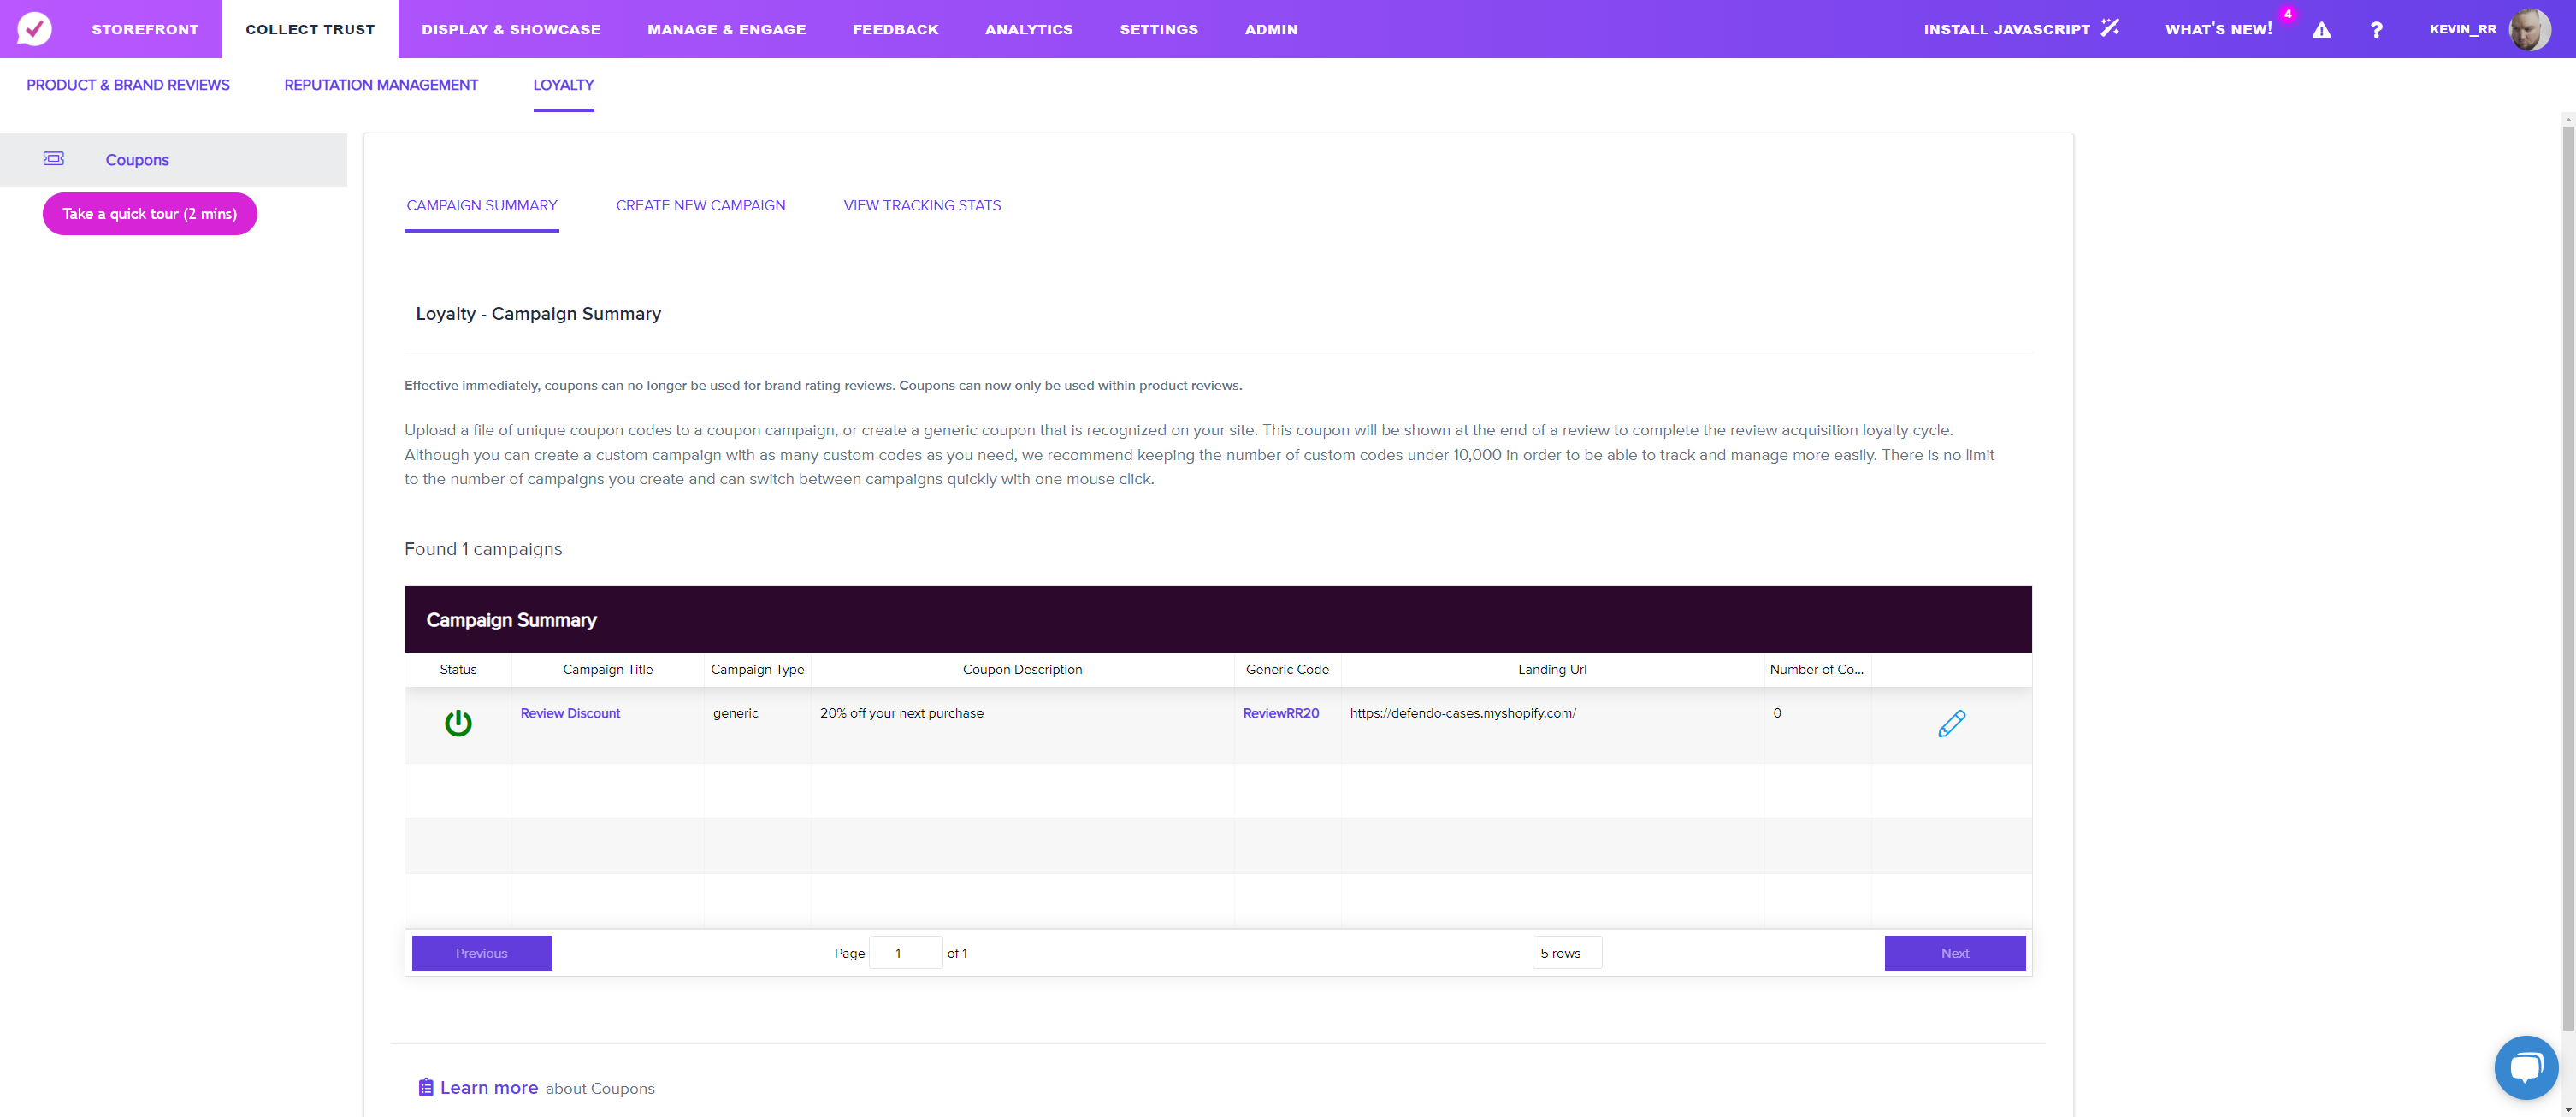
Task: Open the live chat bubble
Action: pos(2526,1067)
